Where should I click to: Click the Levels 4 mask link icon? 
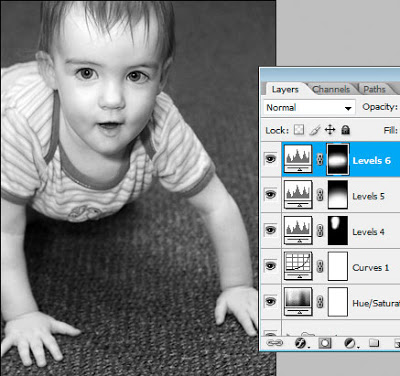(x=320, y=230)
